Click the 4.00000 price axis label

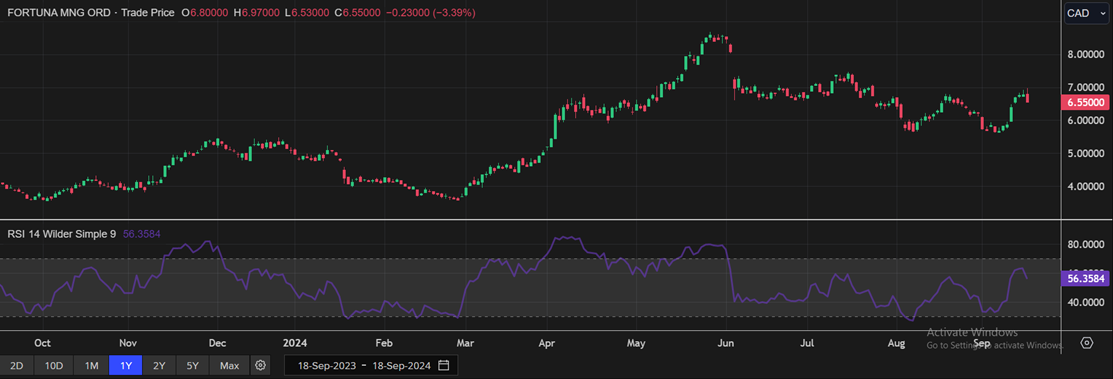click(x=1085, y=187)
